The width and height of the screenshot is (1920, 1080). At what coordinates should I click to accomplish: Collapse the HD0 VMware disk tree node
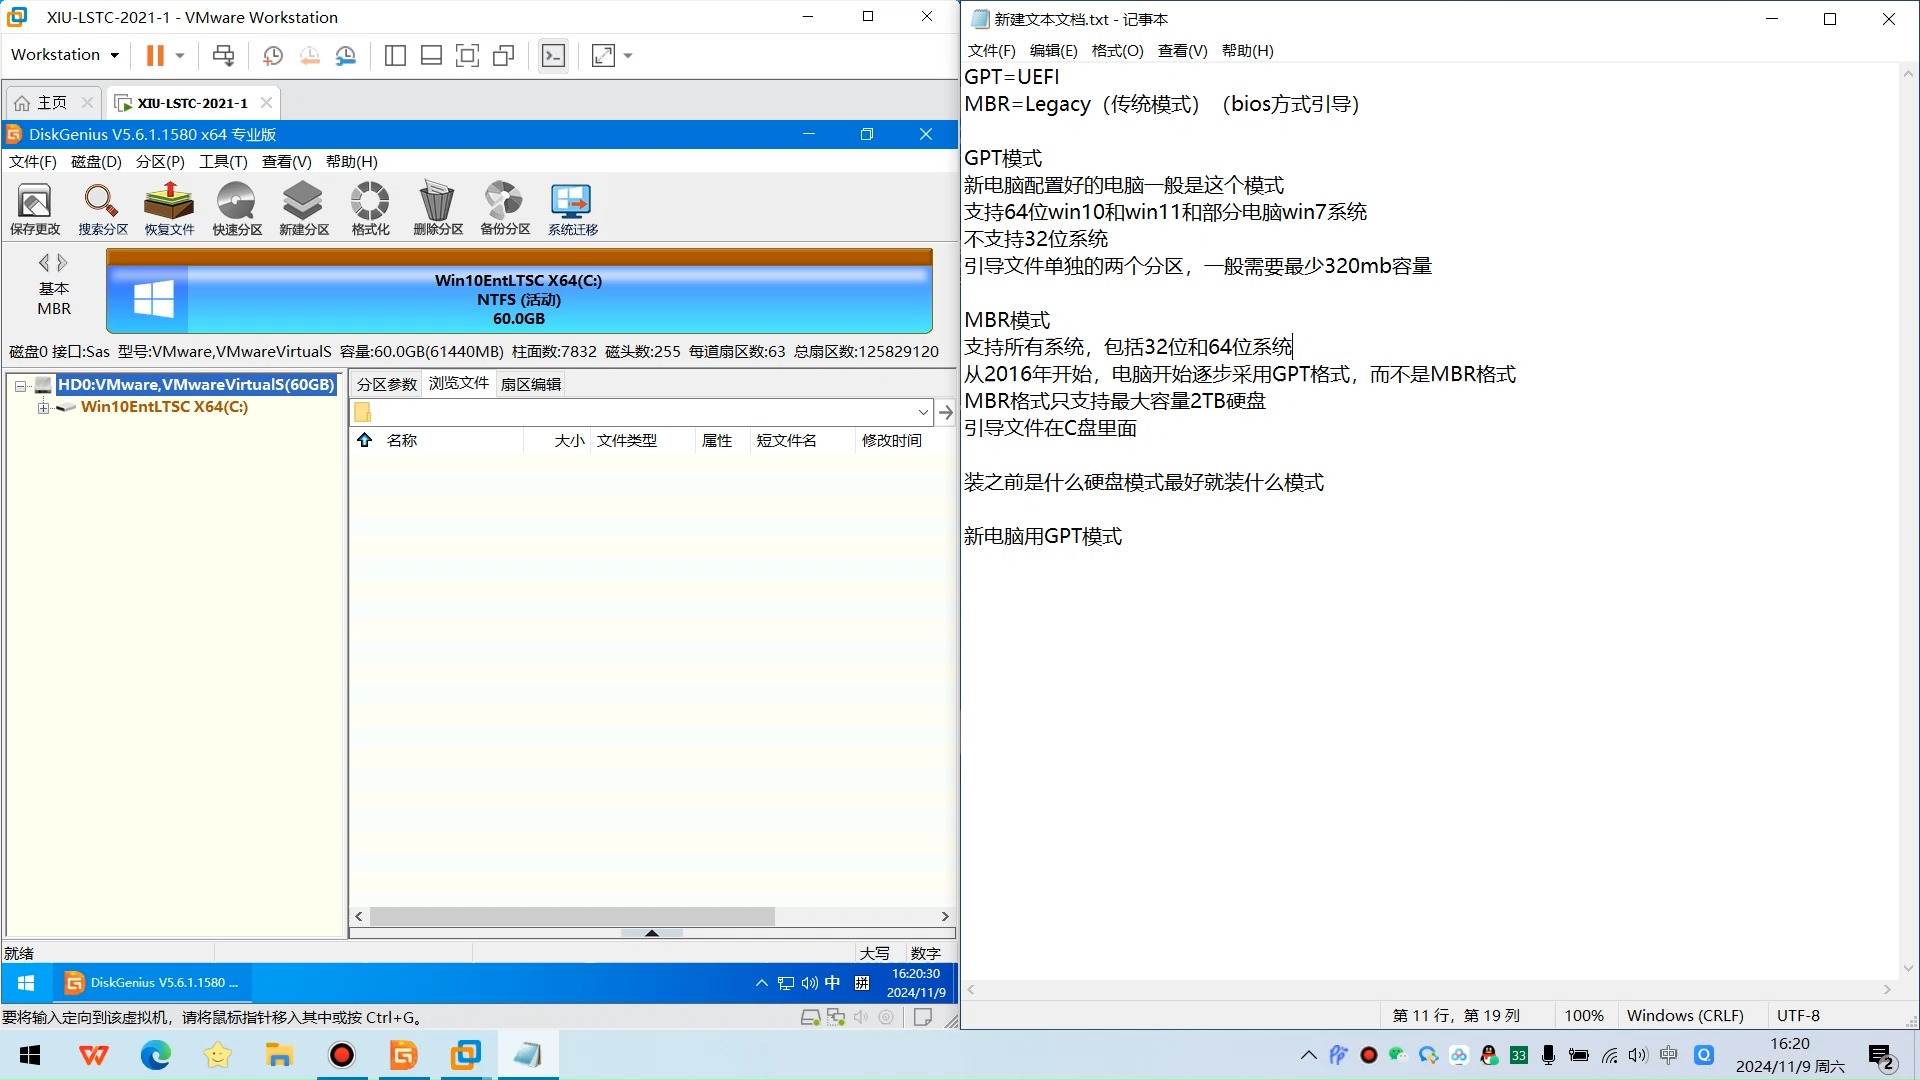tap(20, 386)
